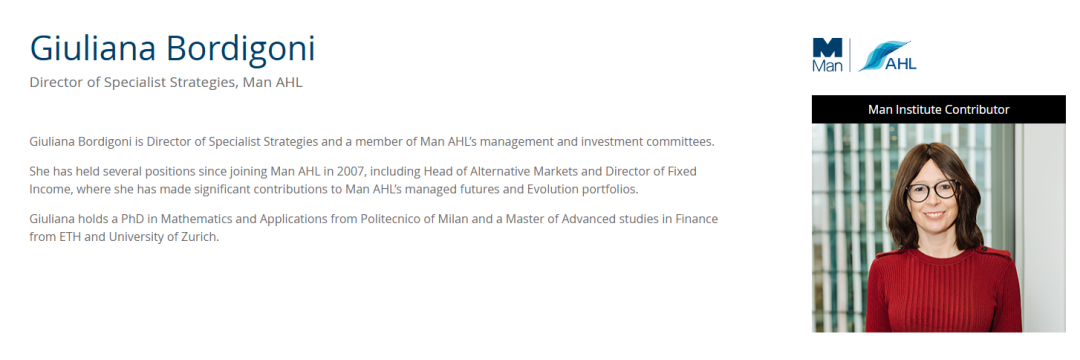Click the "Giuliana Bordigoni" page heading

pyautogui.click(x=172, y=48)
